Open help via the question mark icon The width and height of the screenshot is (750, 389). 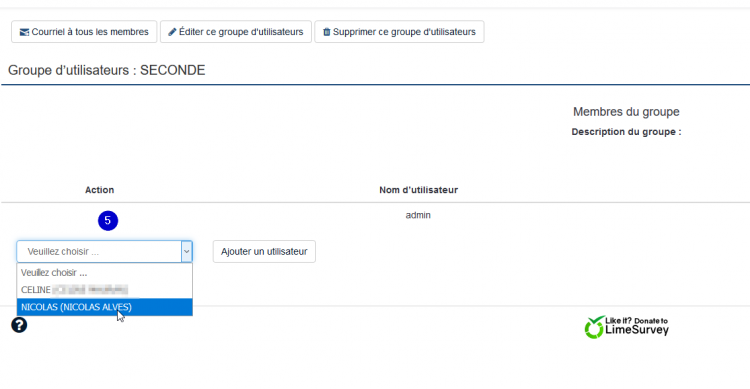pyautogui.click(x=19, y=325)
